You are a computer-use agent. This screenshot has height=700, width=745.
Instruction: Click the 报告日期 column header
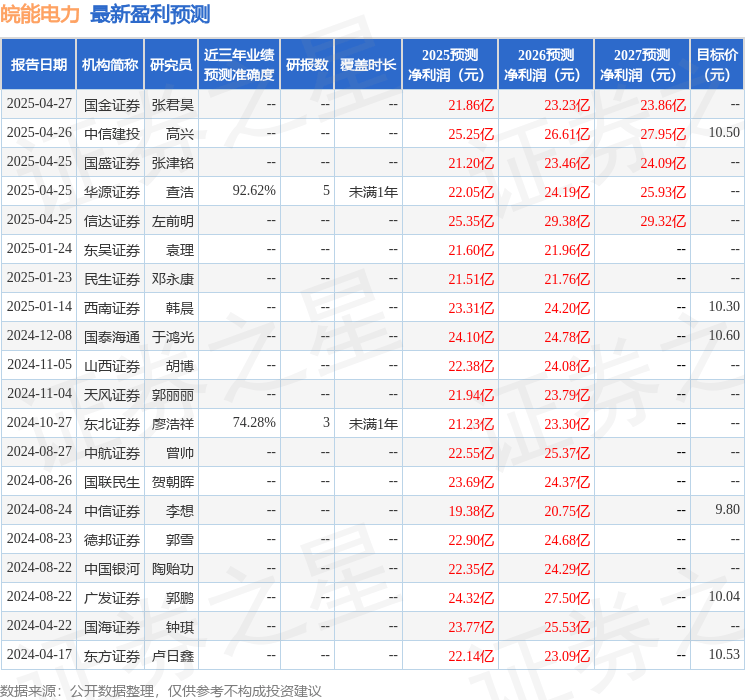[38, 65]
